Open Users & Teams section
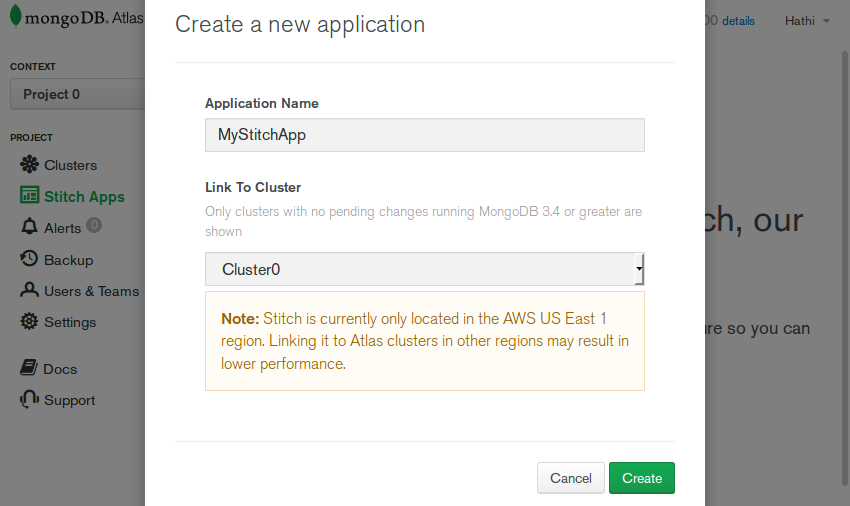 91,291
